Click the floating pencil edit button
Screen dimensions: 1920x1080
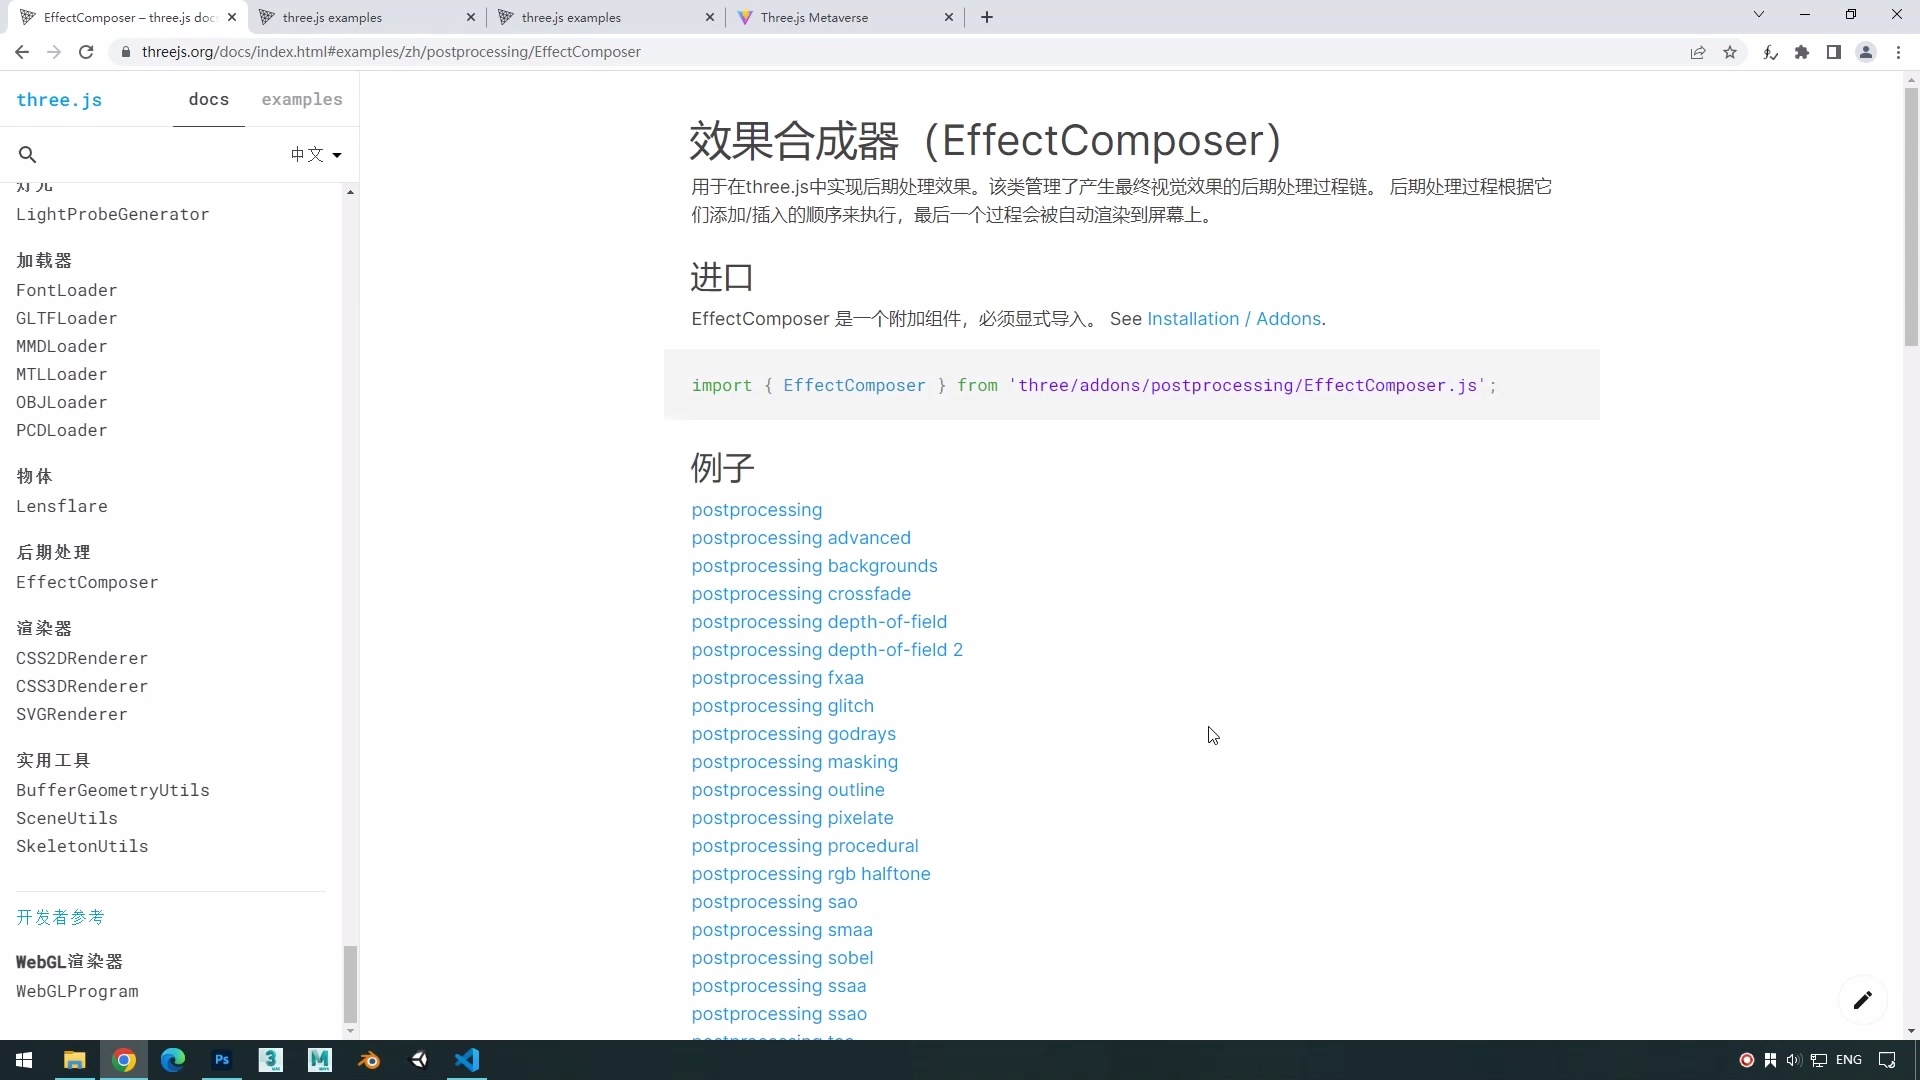pyautogui.click(x=1862, y=1000)
